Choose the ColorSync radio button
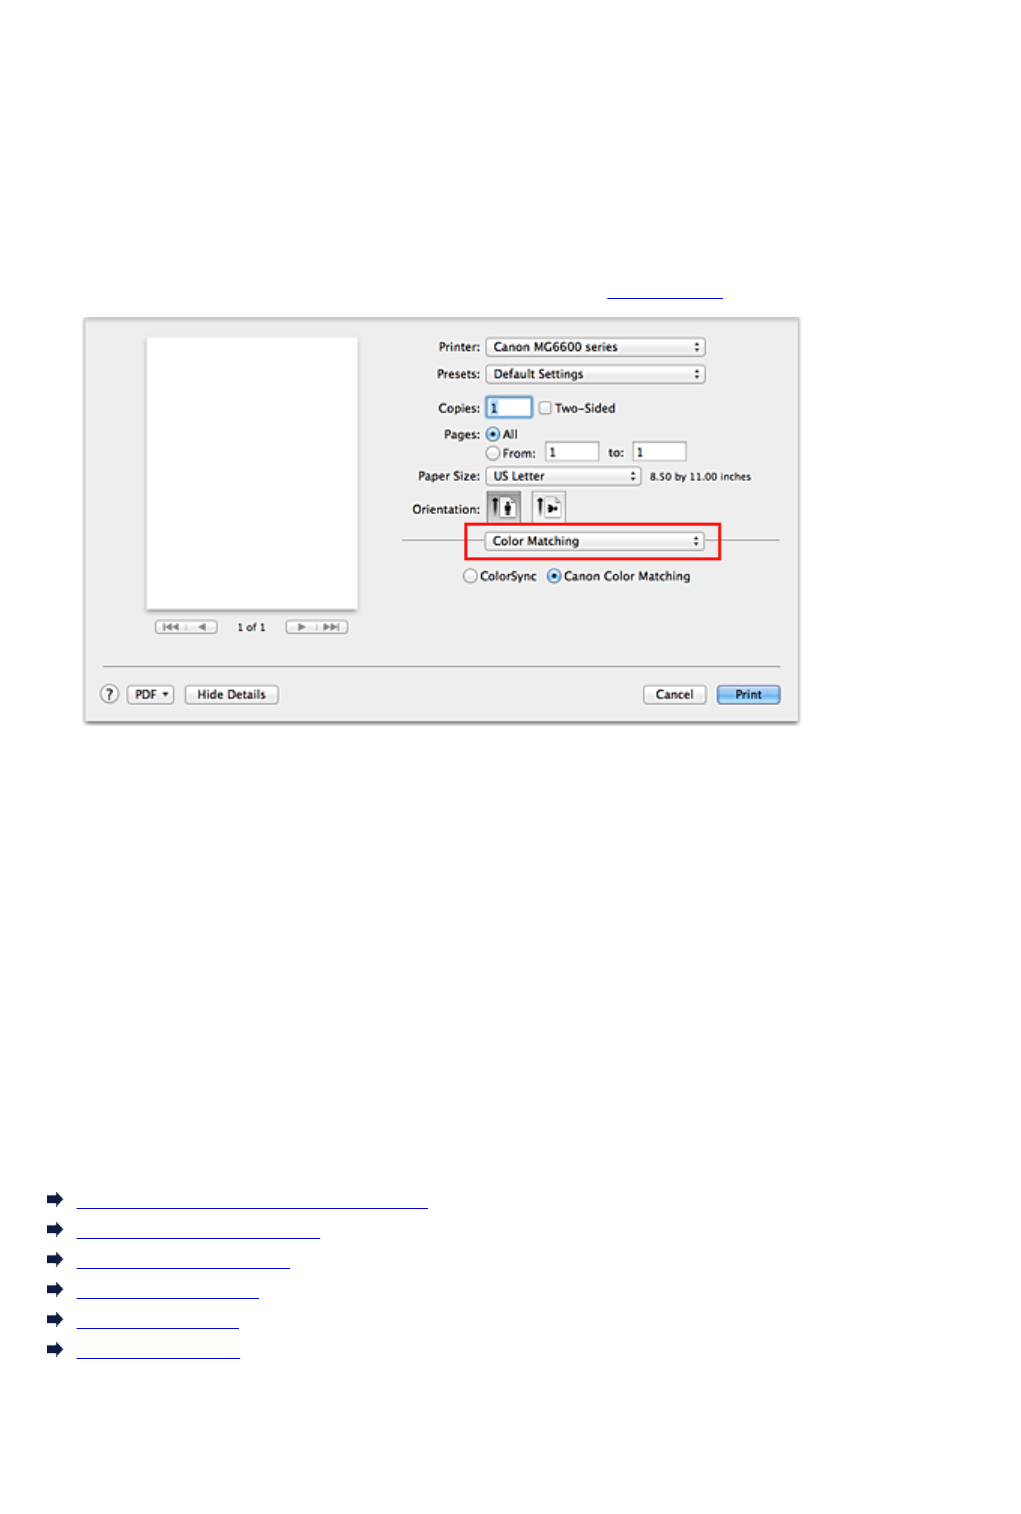Image resolution: width=1021 pixels, height=1514 pixels. pyautogui.click(x=470, y=576)
